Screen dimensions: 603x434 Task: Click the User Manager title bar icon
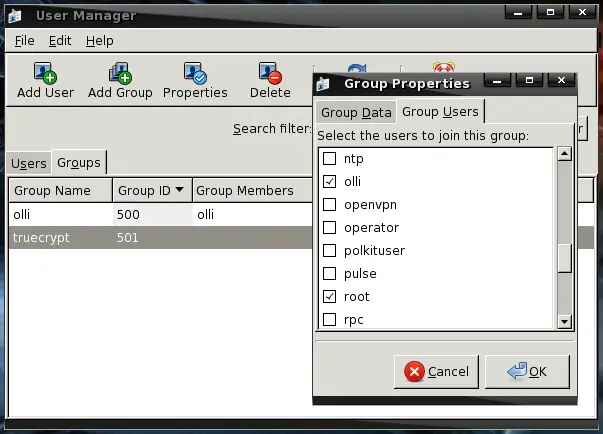[x=15, y=16]
